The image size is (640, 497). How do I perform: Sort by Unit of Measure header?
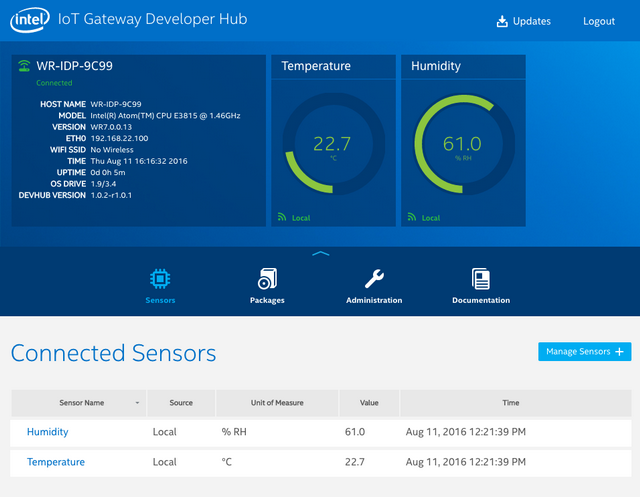(x=277, y=403)
